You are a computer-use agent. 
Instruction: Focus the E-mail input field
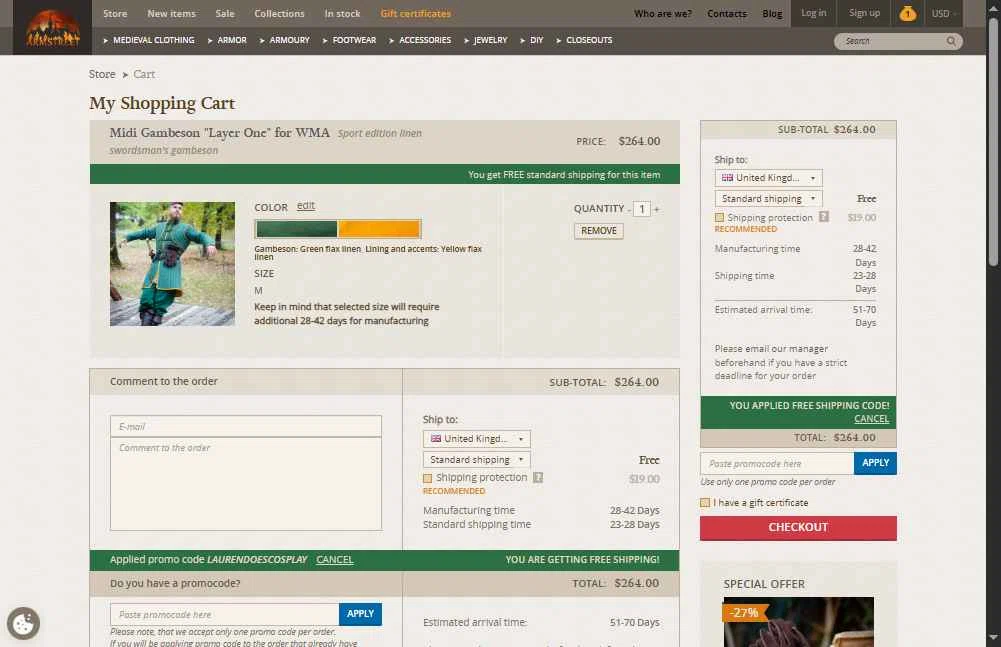pyautogui.click(x=246, y=427)
